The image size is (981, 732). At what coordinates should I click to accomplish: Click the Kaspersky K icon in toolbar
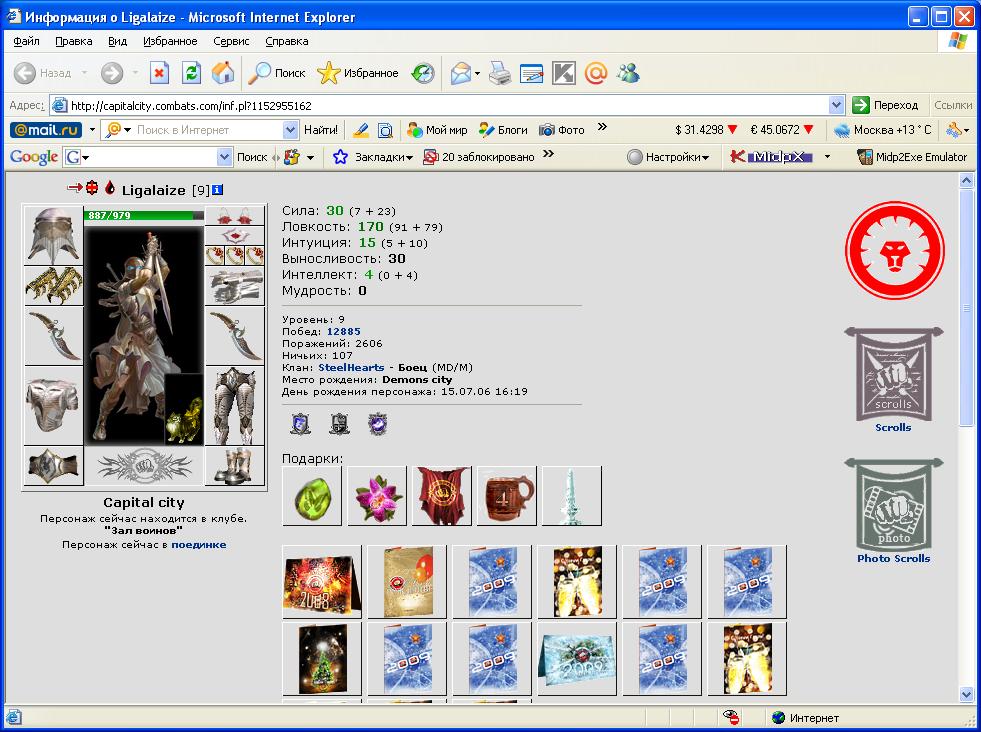(x=564, y=73)
